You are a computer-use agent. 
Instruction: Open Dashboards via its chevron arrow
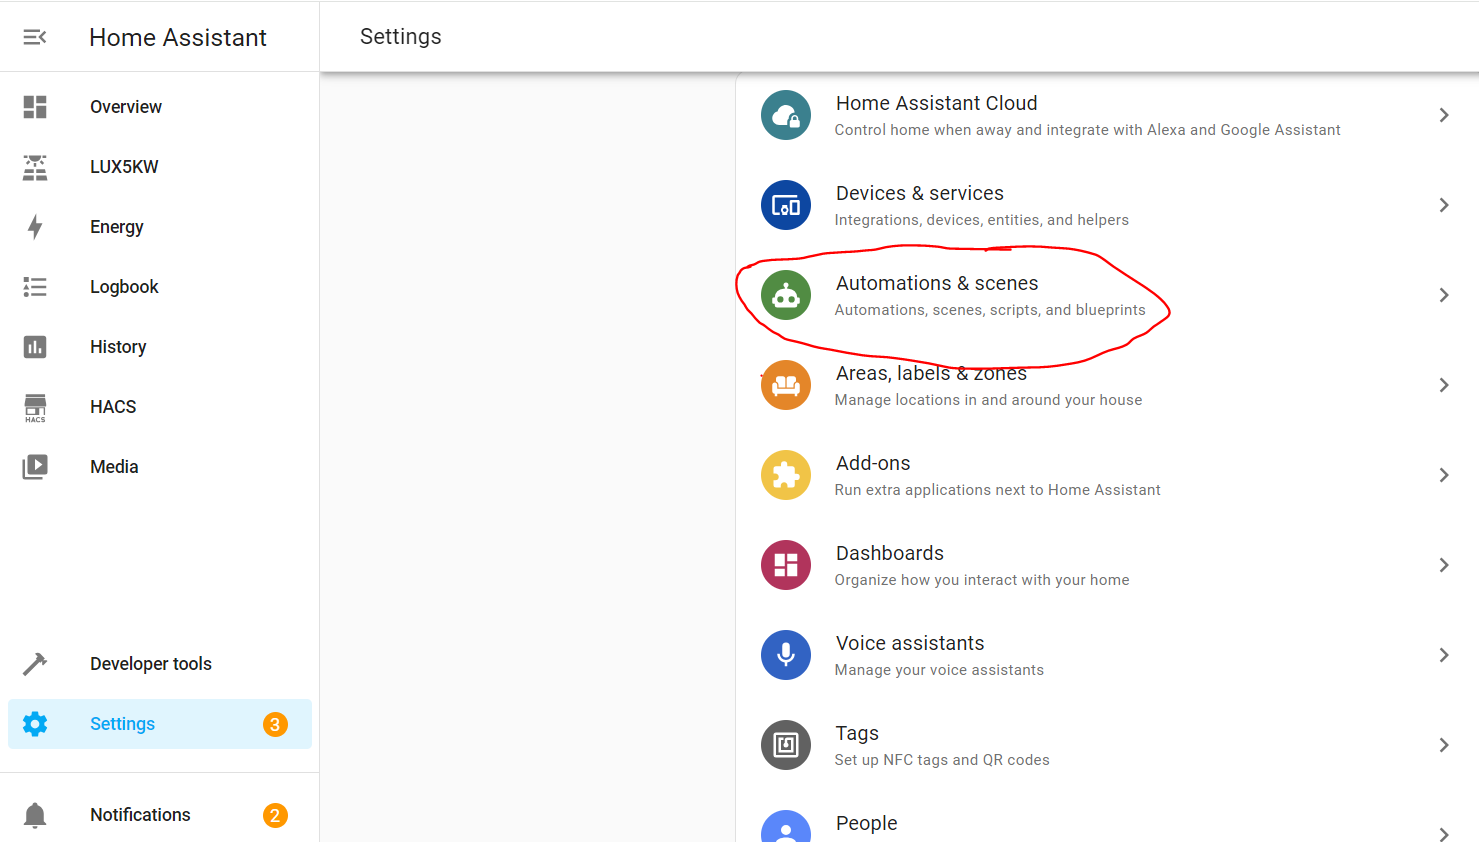pos(1444,565)
